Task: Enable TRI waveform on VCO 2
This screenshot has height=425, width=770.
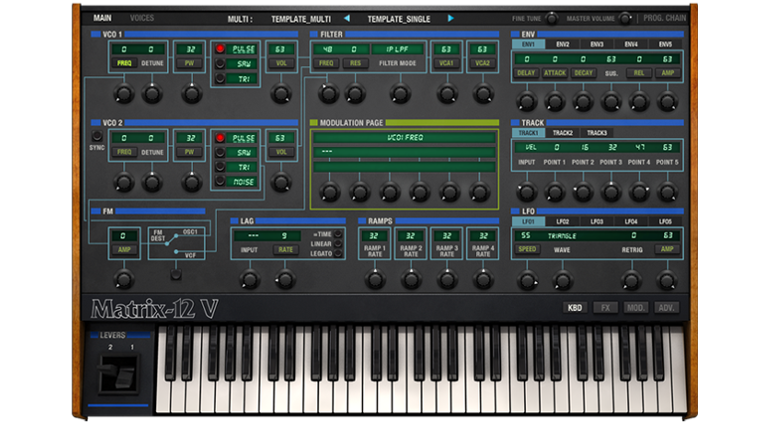Action: tap(220, 167)
